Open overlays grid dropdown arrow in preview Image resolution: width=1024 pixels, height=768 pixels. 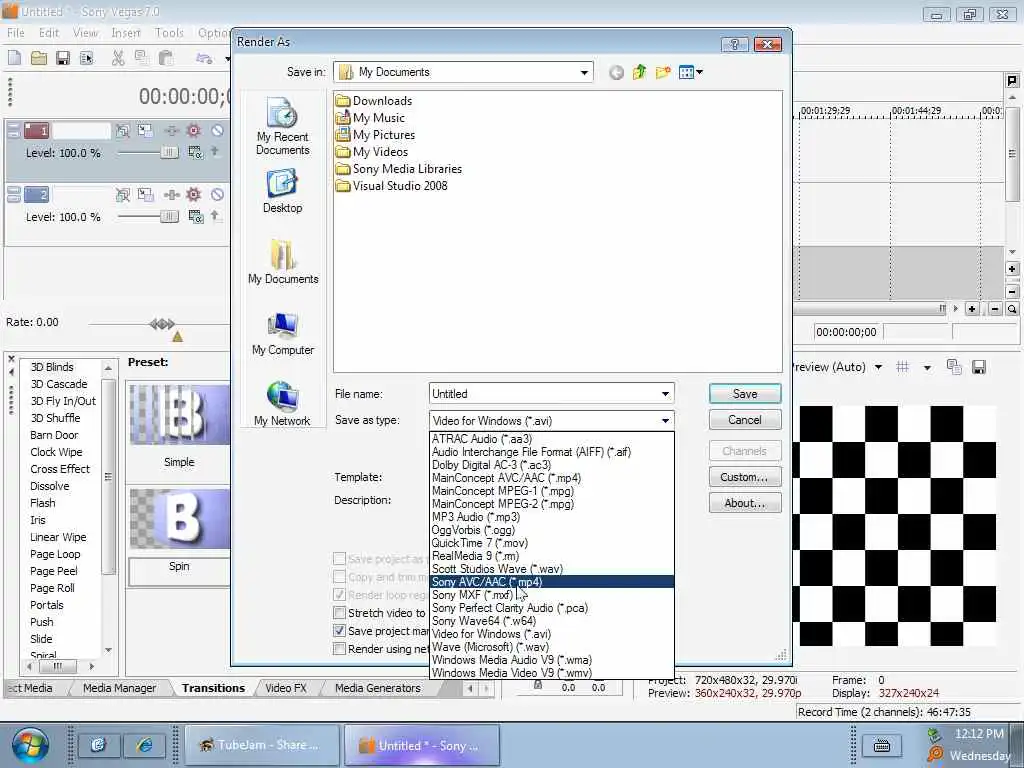coord(927,367)
